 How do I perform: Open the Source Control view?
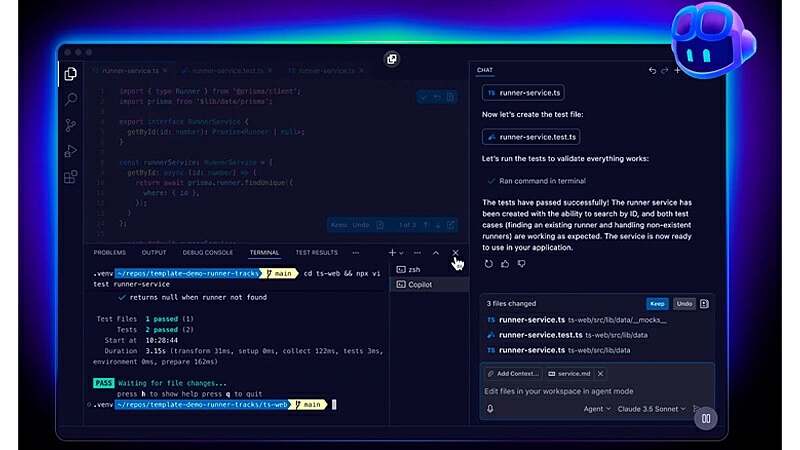[70, 126]
